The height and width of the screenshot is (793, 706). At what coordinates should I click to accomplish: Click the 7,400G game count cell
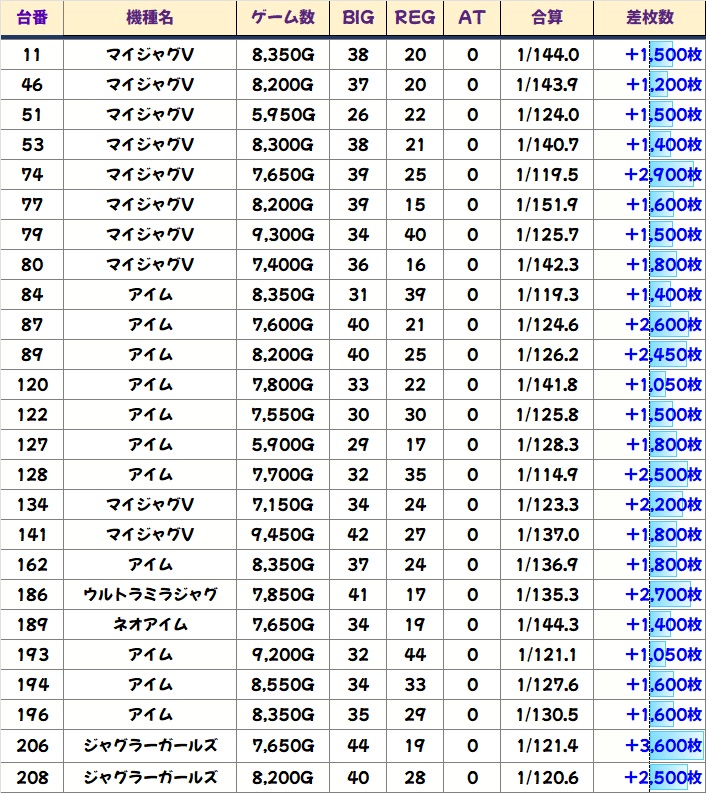(283, 265)
